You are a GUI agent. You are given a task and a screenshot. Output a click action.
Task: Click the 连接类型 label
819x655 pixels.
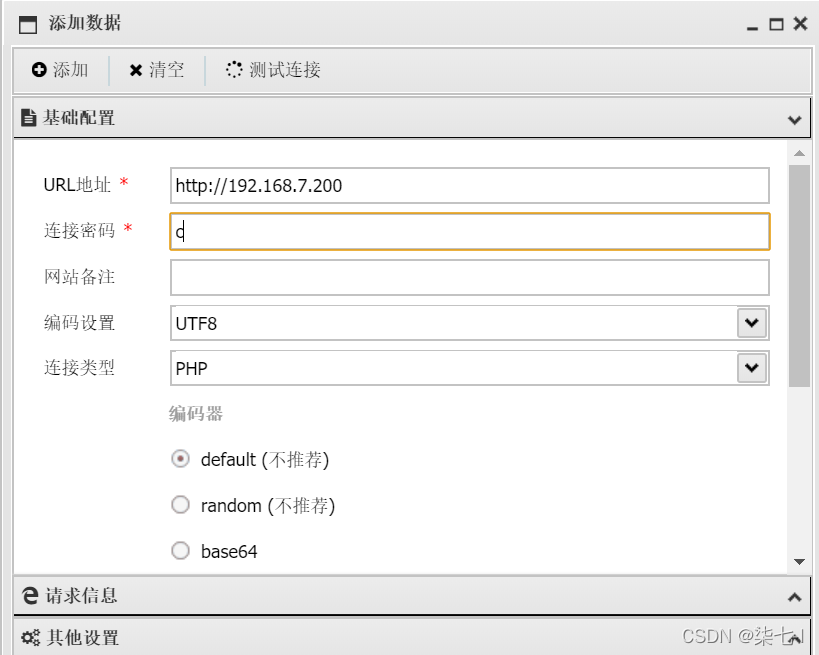tap(79, 368)
